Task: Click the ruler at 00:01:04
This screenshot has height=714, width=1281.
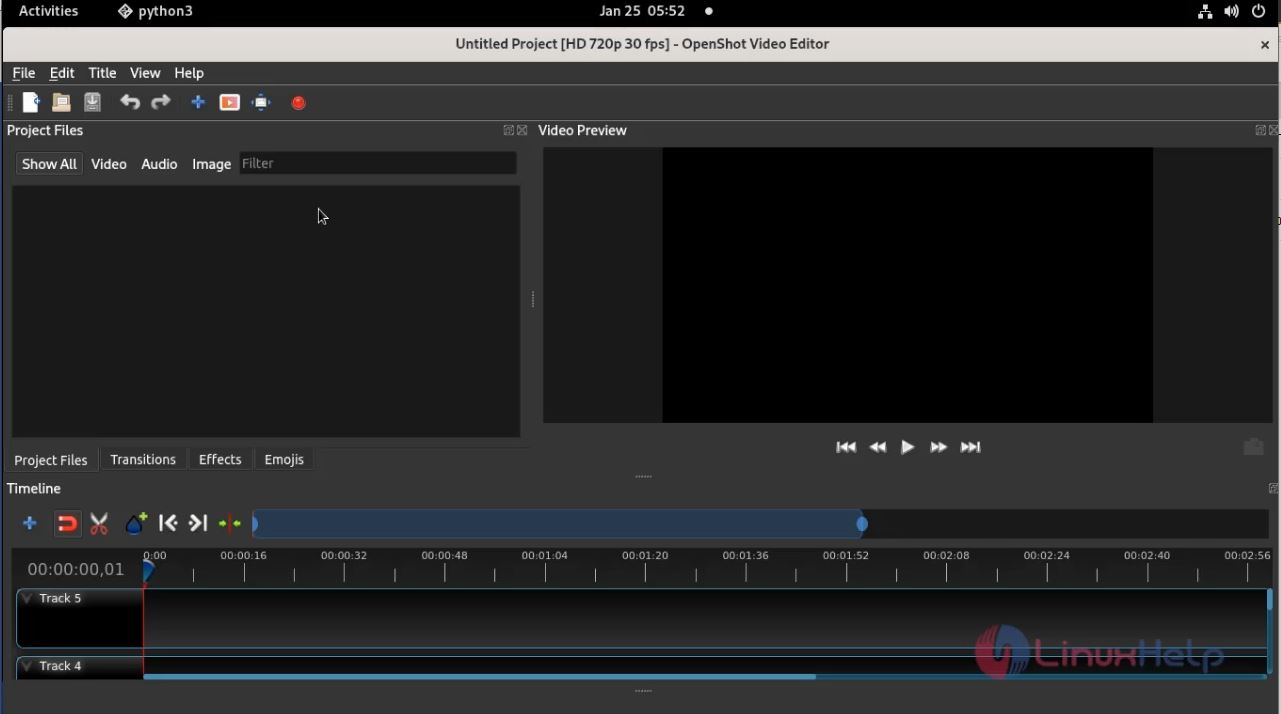Action: 544,556
